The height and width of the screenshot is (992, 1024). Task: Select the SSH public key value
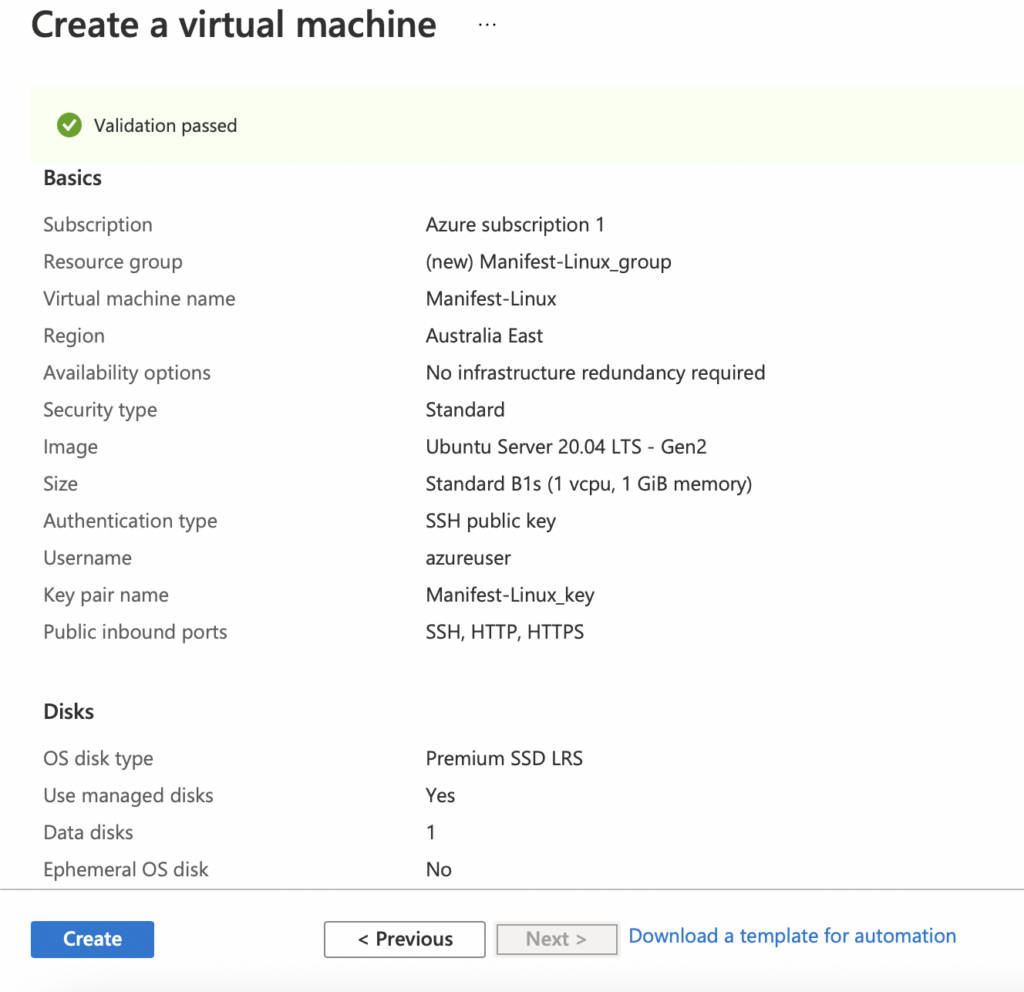(x=490, y=521)
